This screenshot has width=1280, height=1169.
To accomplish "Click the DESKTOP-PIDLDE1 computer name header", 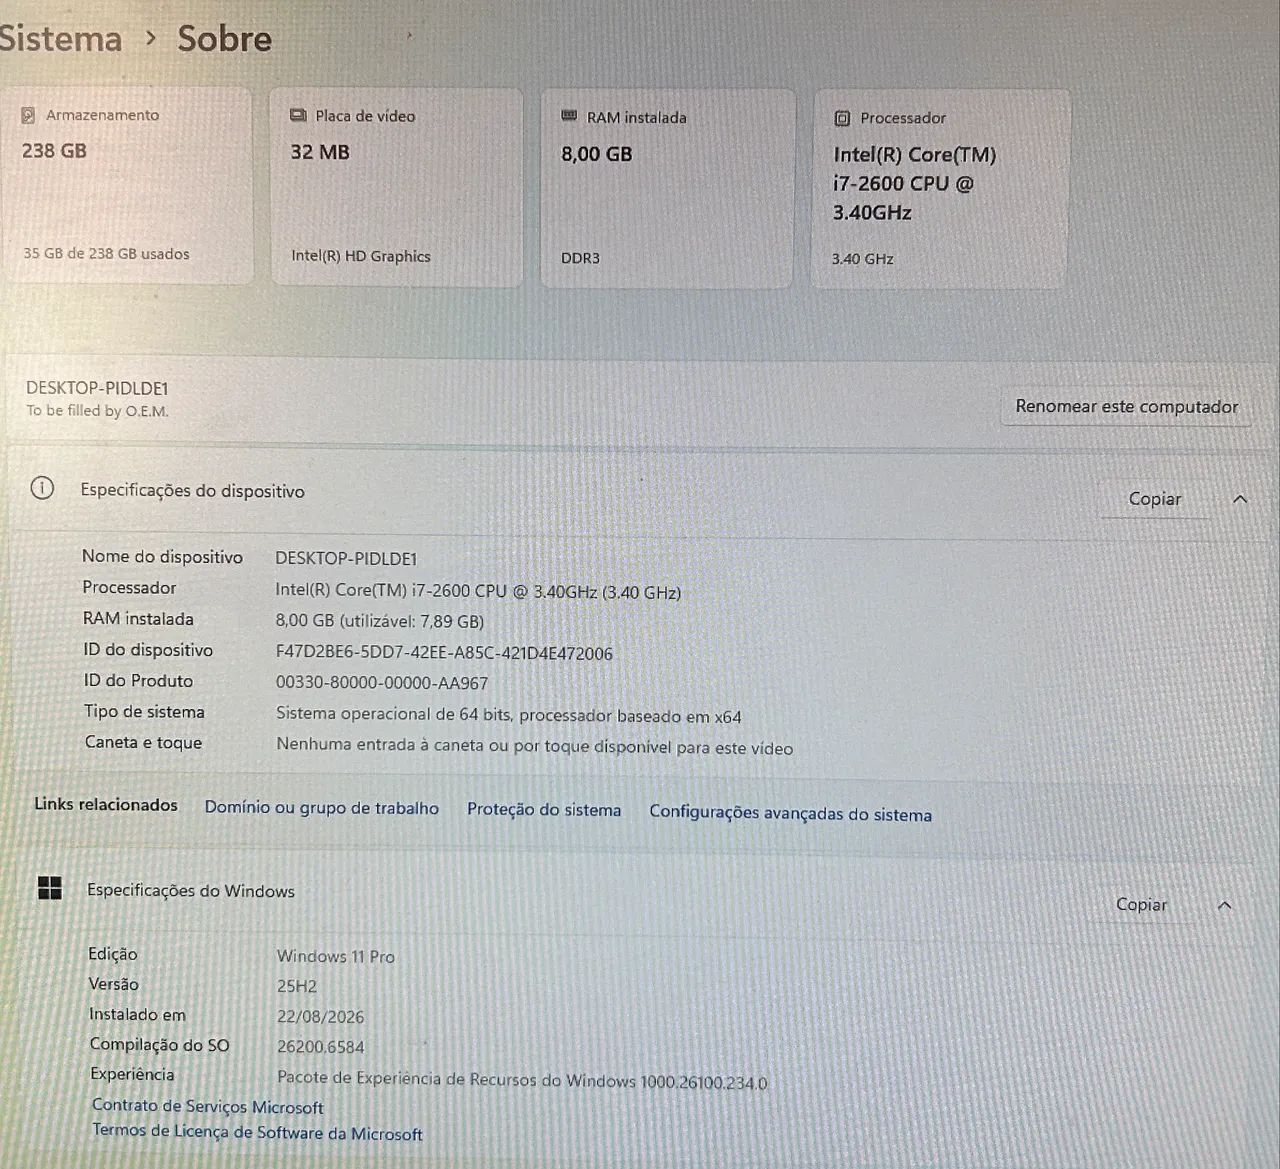I will pyautogui.click(x=97, y=388).
